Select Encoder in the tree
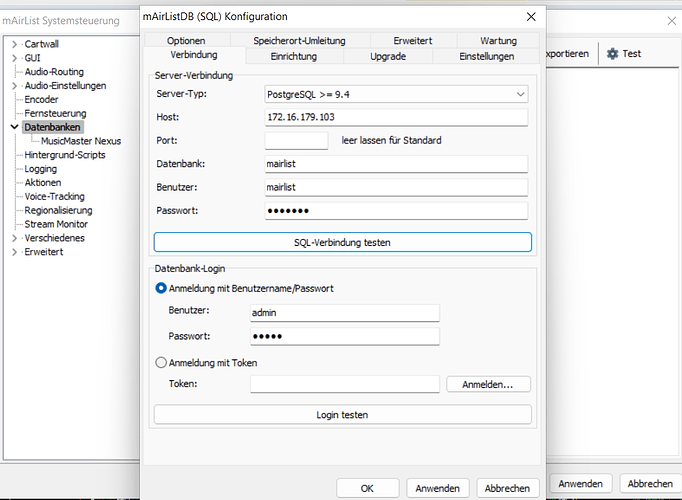682x500 pixels. (x=41, y=100)
